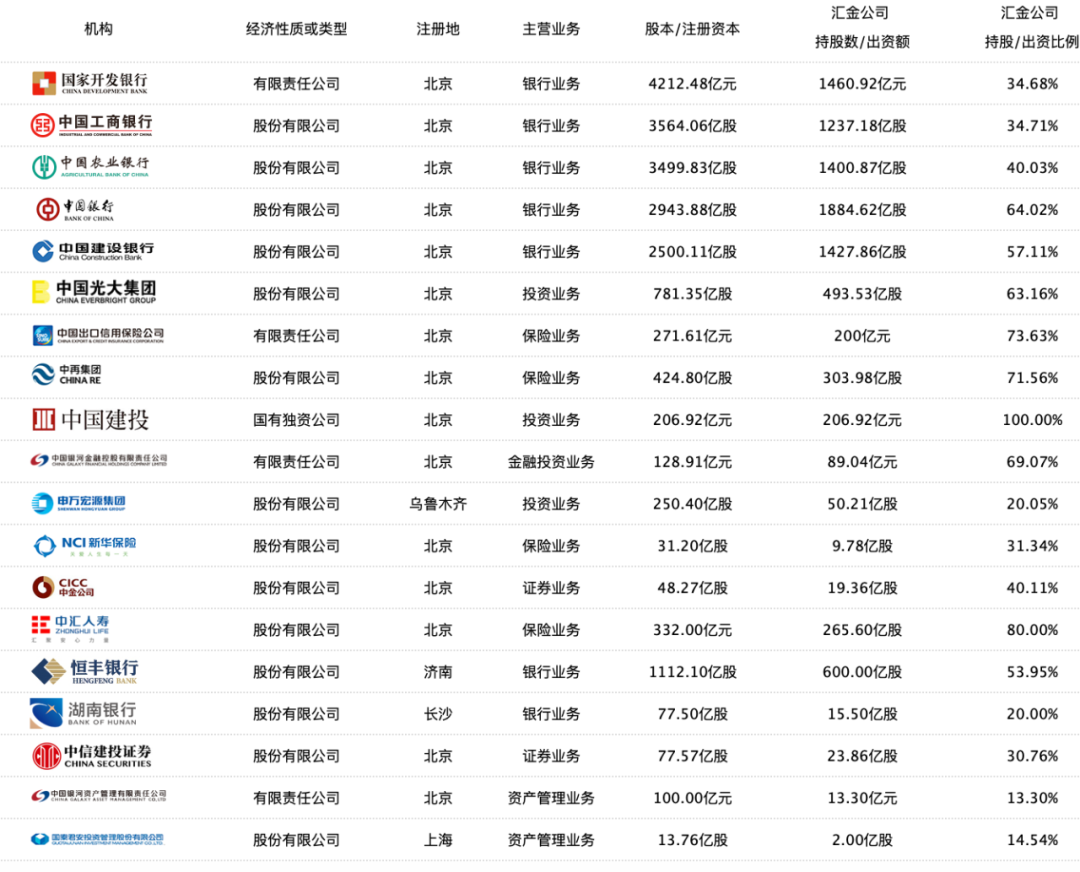This screenshot has height=872, width=1080.
Task: Click the 中汇人寿 Zhonghui Life logo
Action: coord(70,630)
